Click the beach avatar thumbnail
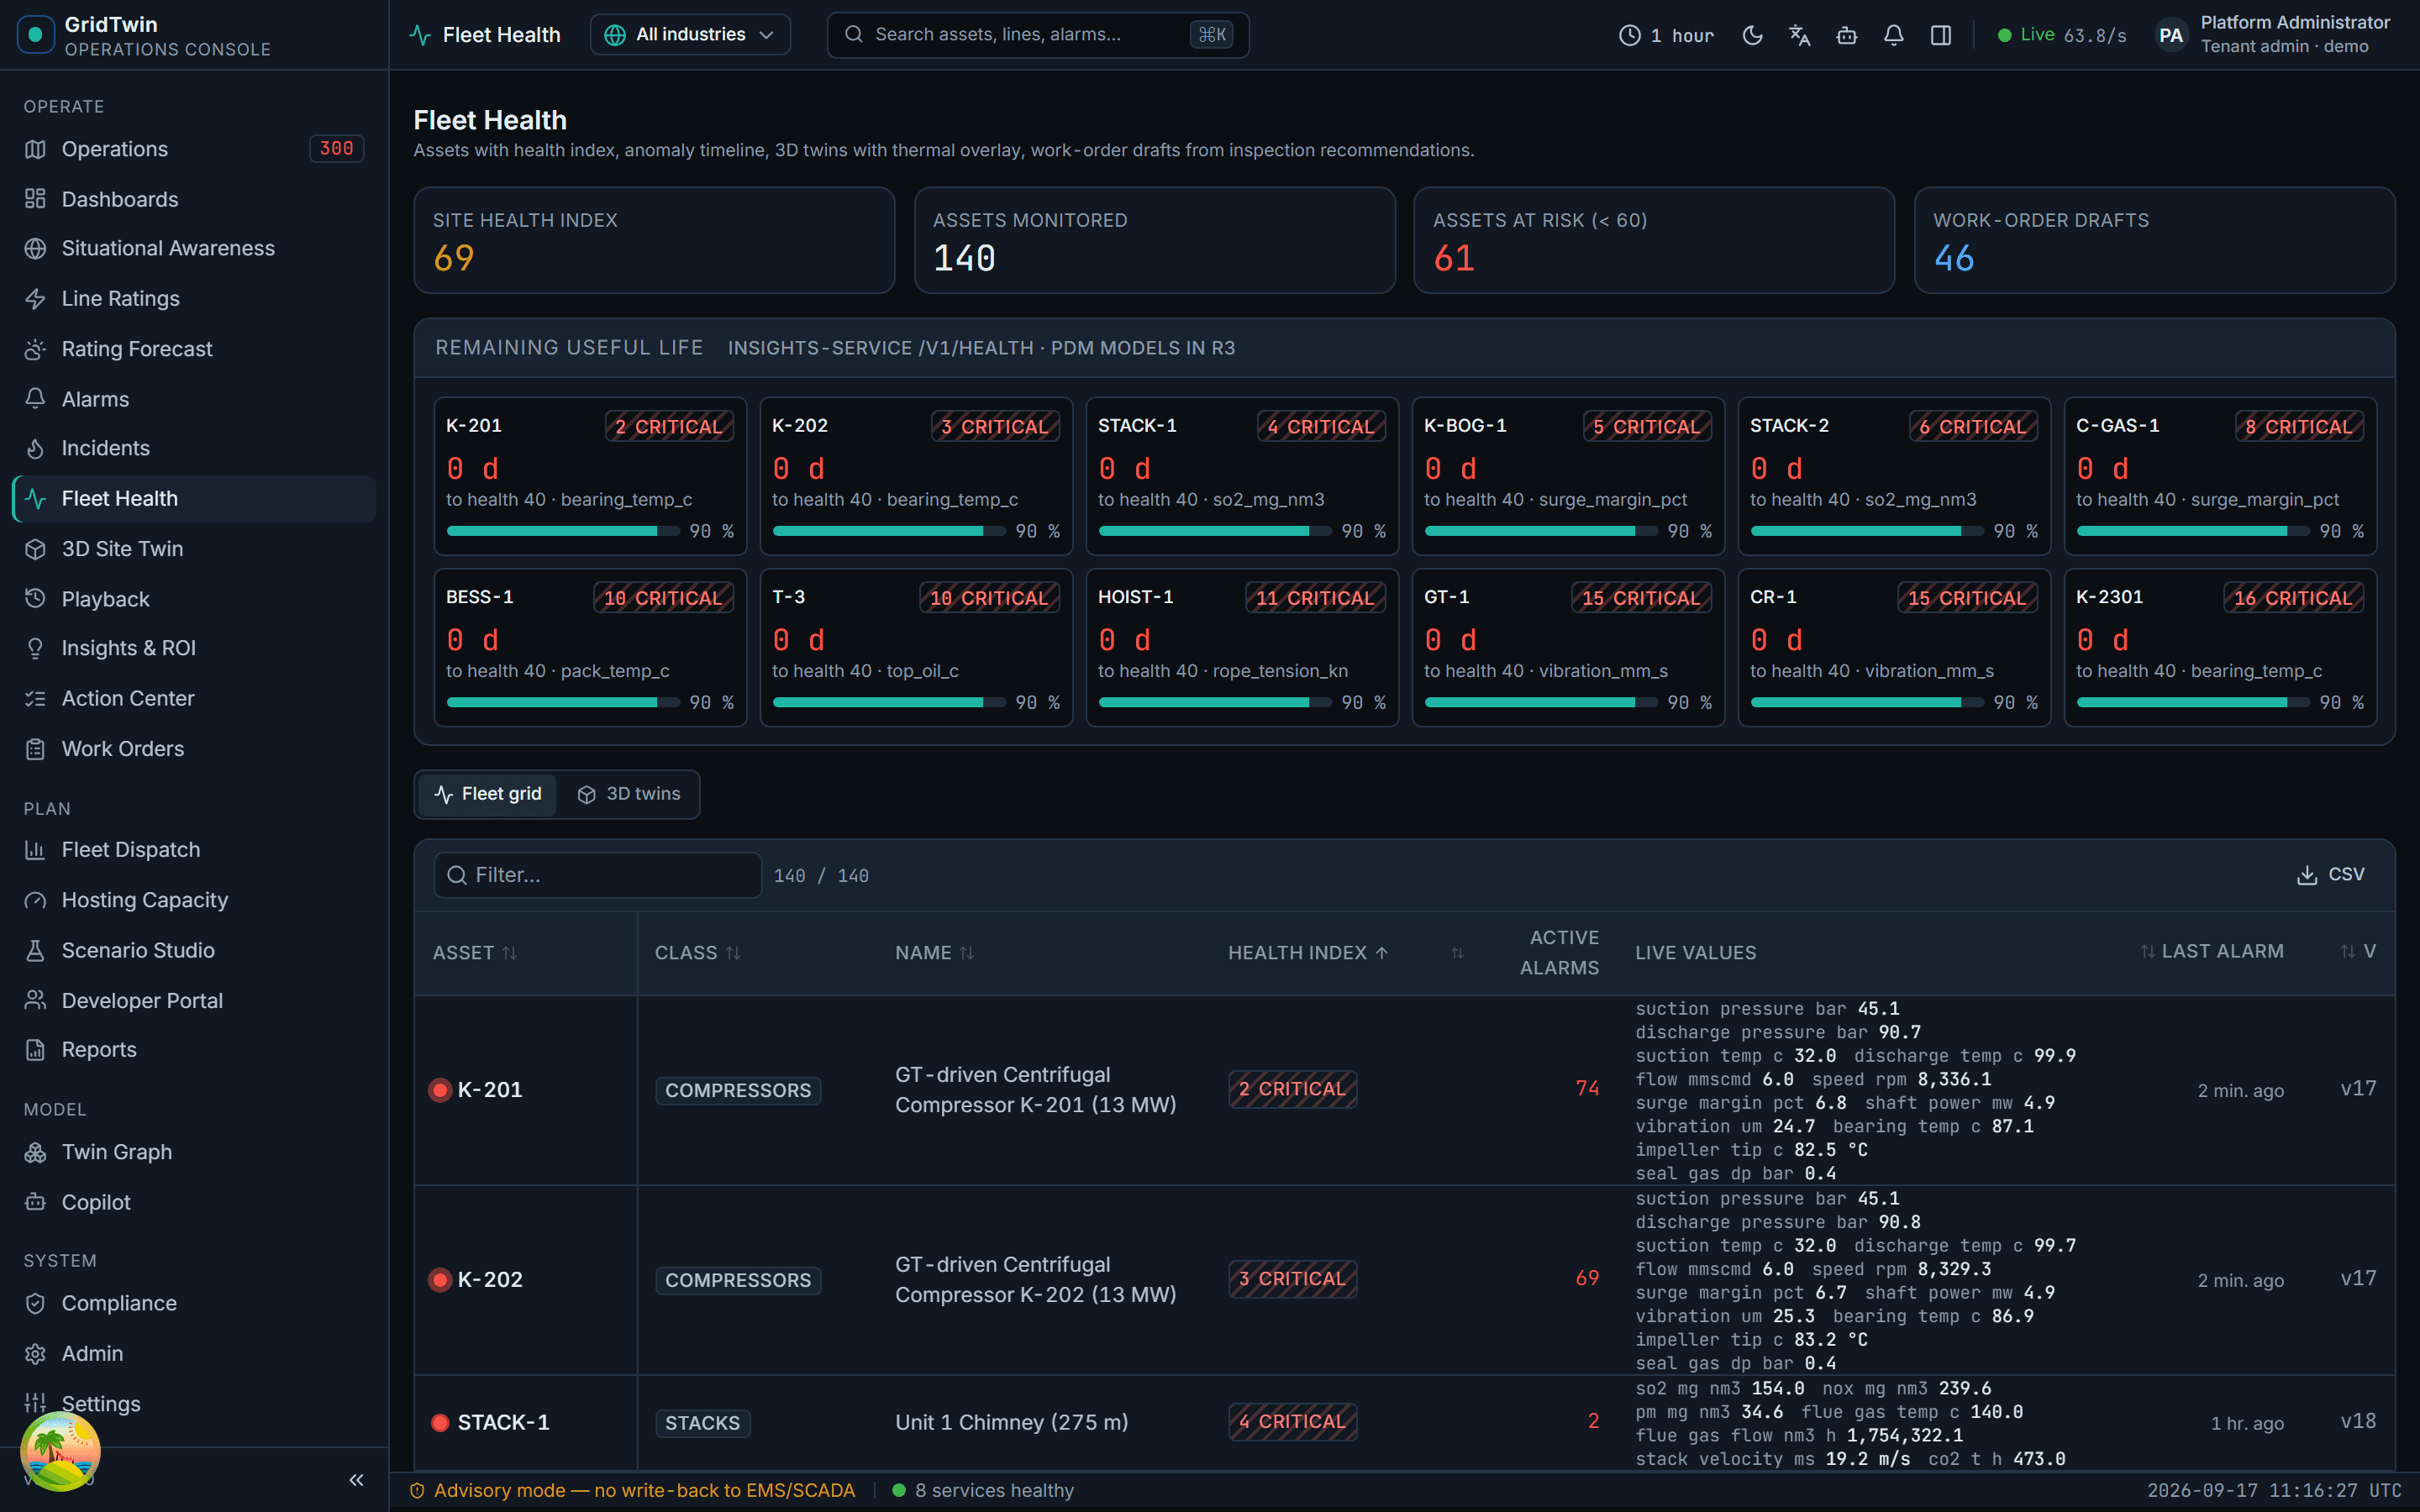 pyautogui.click(x=60, y=1451)
